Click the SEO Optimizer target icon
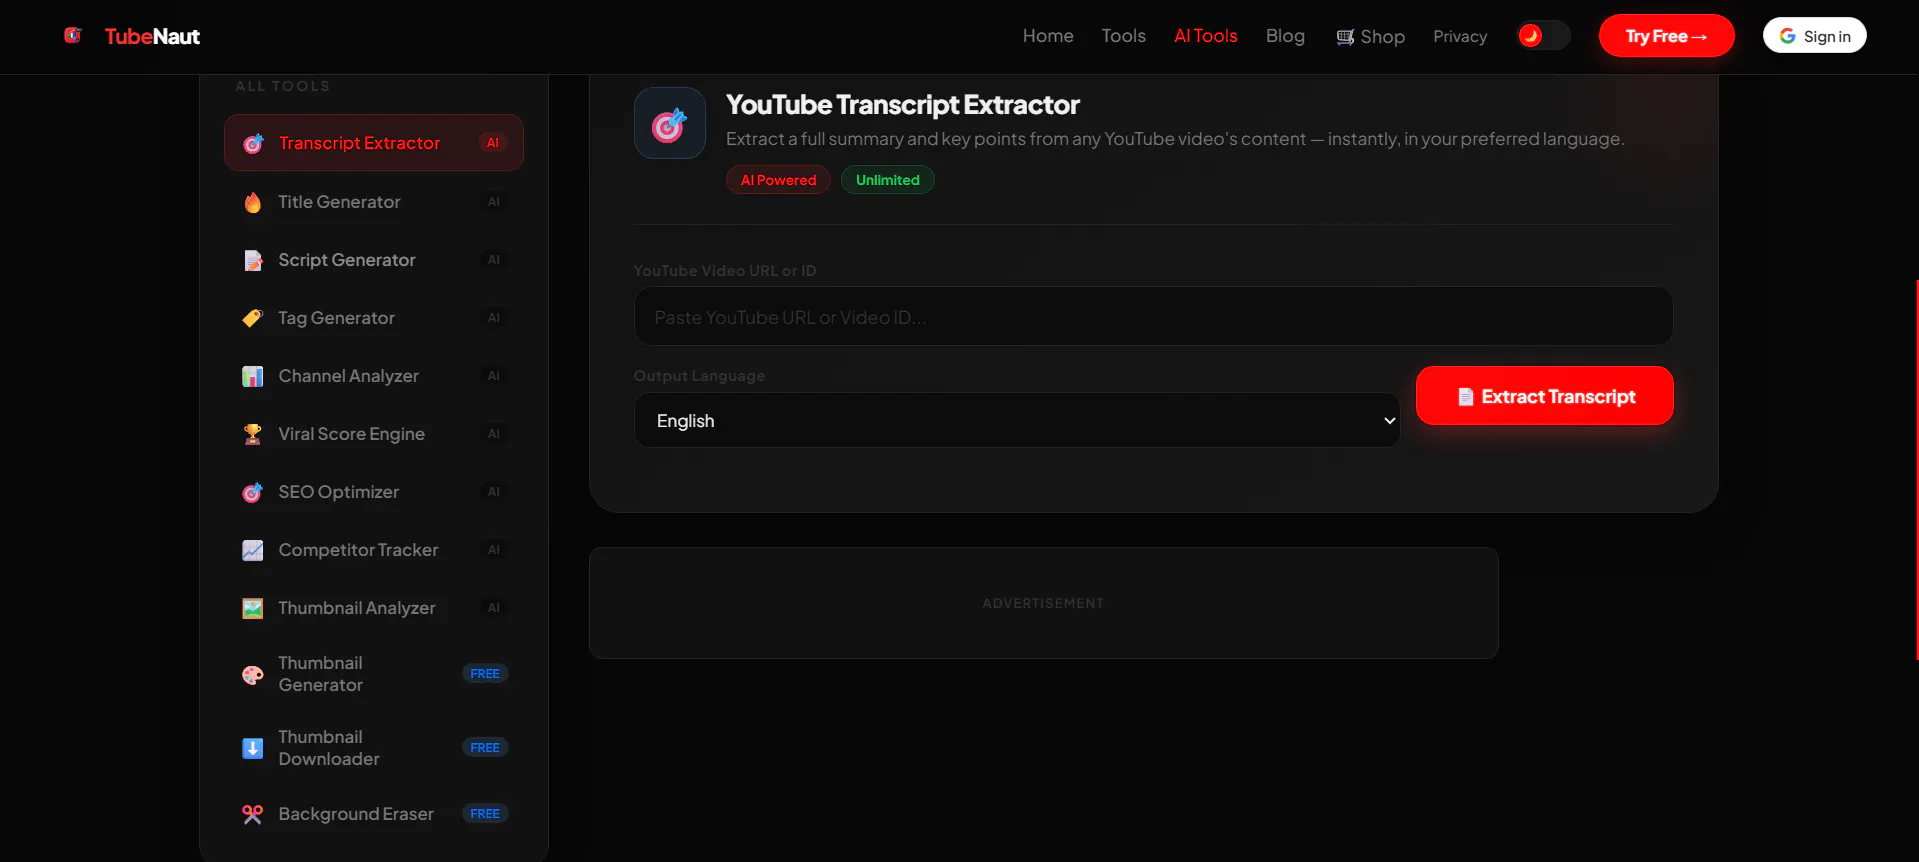The image size is (1919, 862). point(253,492)
